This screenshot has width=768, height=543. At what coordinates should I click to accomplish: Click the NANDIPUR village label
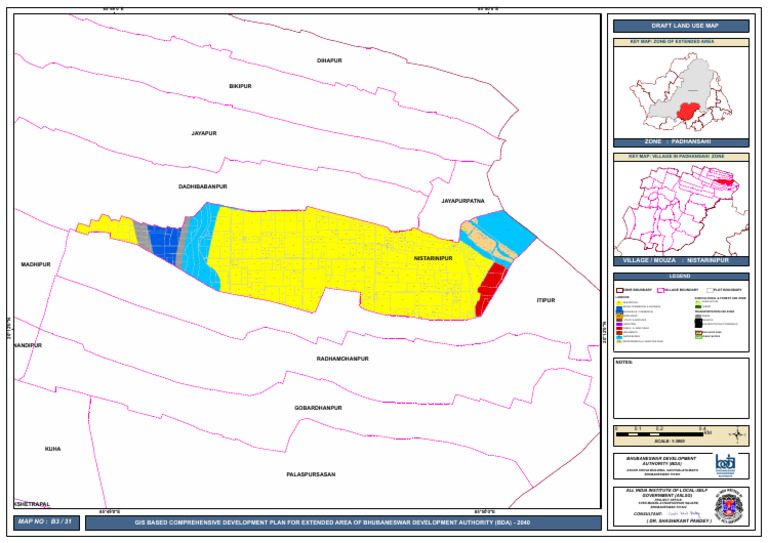coord(28,345)
